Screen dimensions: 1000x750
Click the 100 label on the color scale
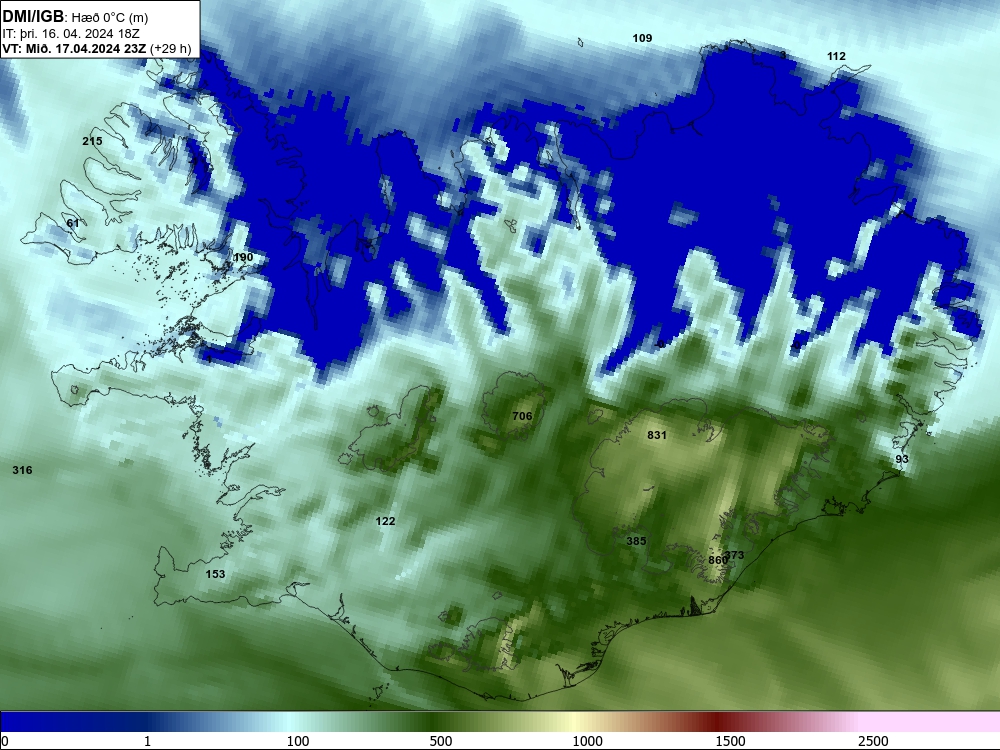tap(298, 741)
